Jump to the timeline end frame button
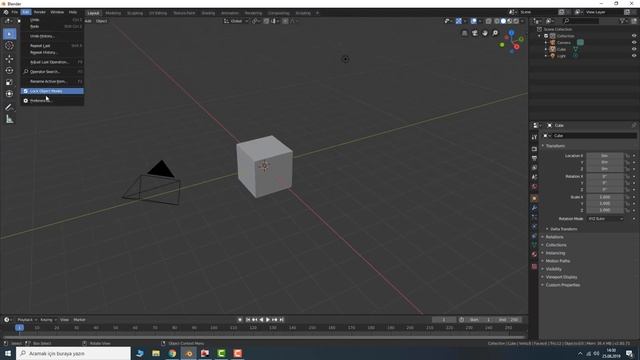Image resolution: width=640 pixels, height=360 pixels. (281, 320)
